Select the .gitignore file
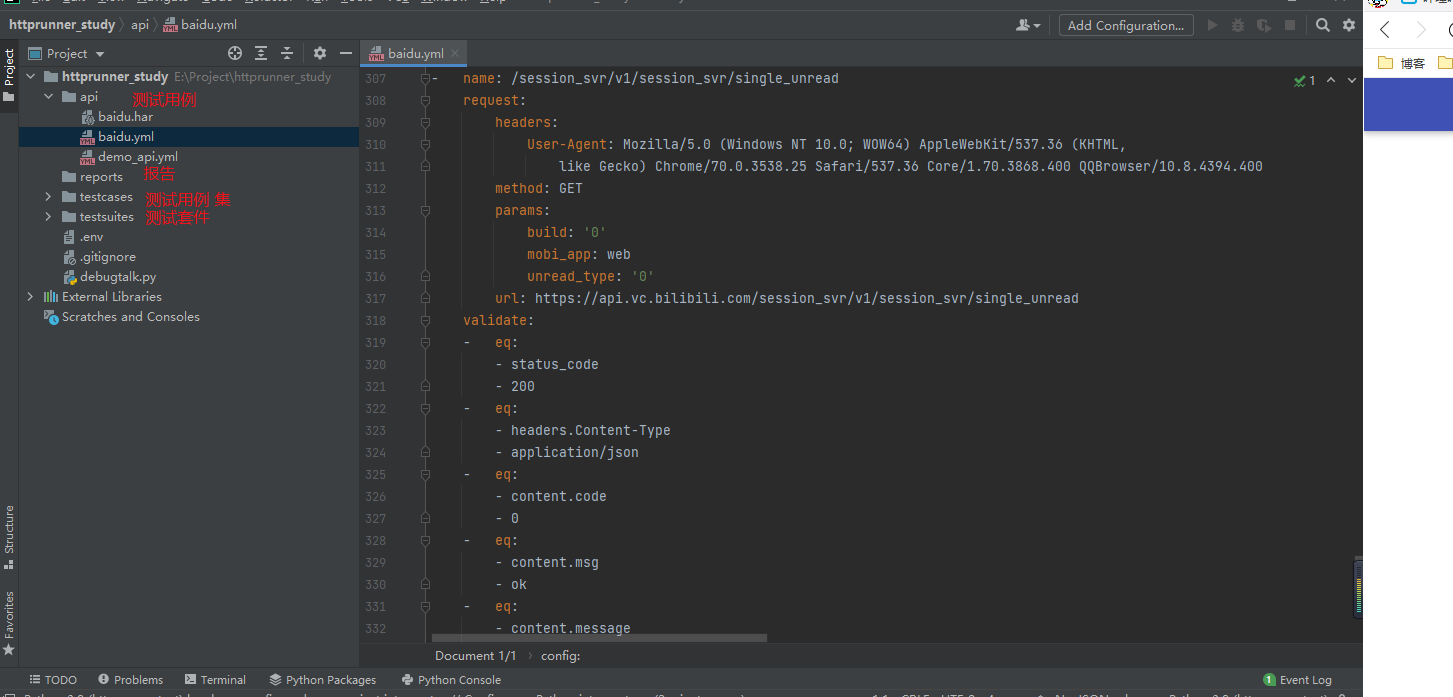Screen dimensions: 1453x697 (99, 257)
